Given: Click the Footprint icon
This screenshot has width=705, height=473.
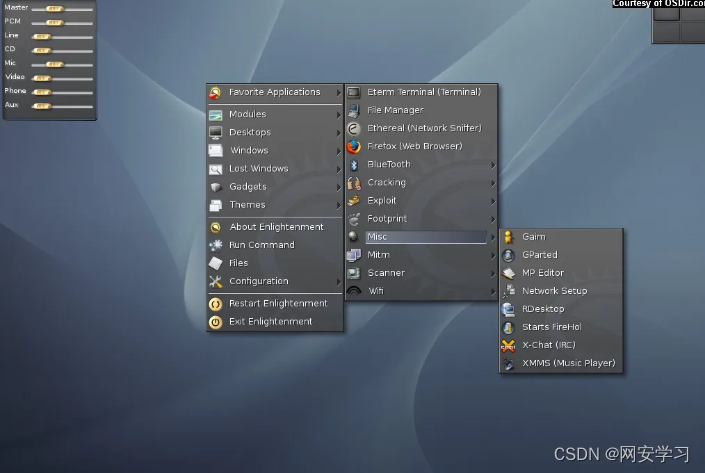Looking at the screenshot, I should click(354, 219).
